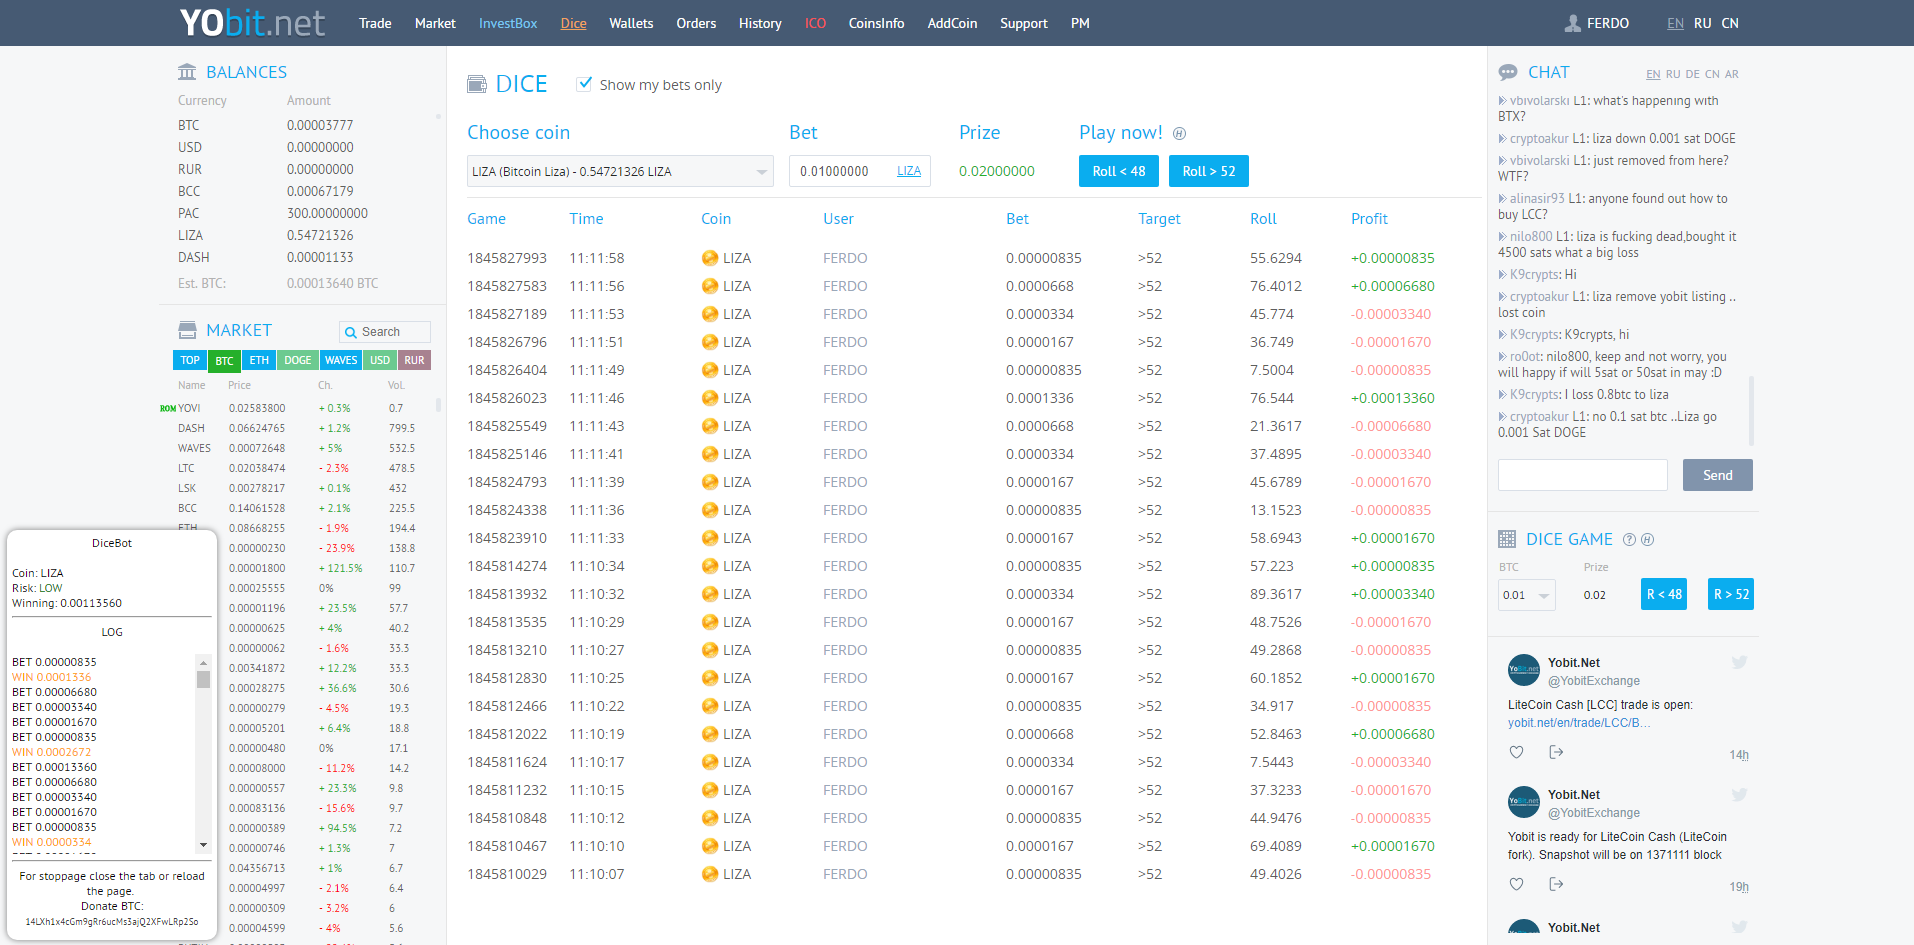The width and height of the screenshot is (1914, 945).
Task: Like the LiteCoin Cash trade open tweet
Action: click(x=1516, y=752)
